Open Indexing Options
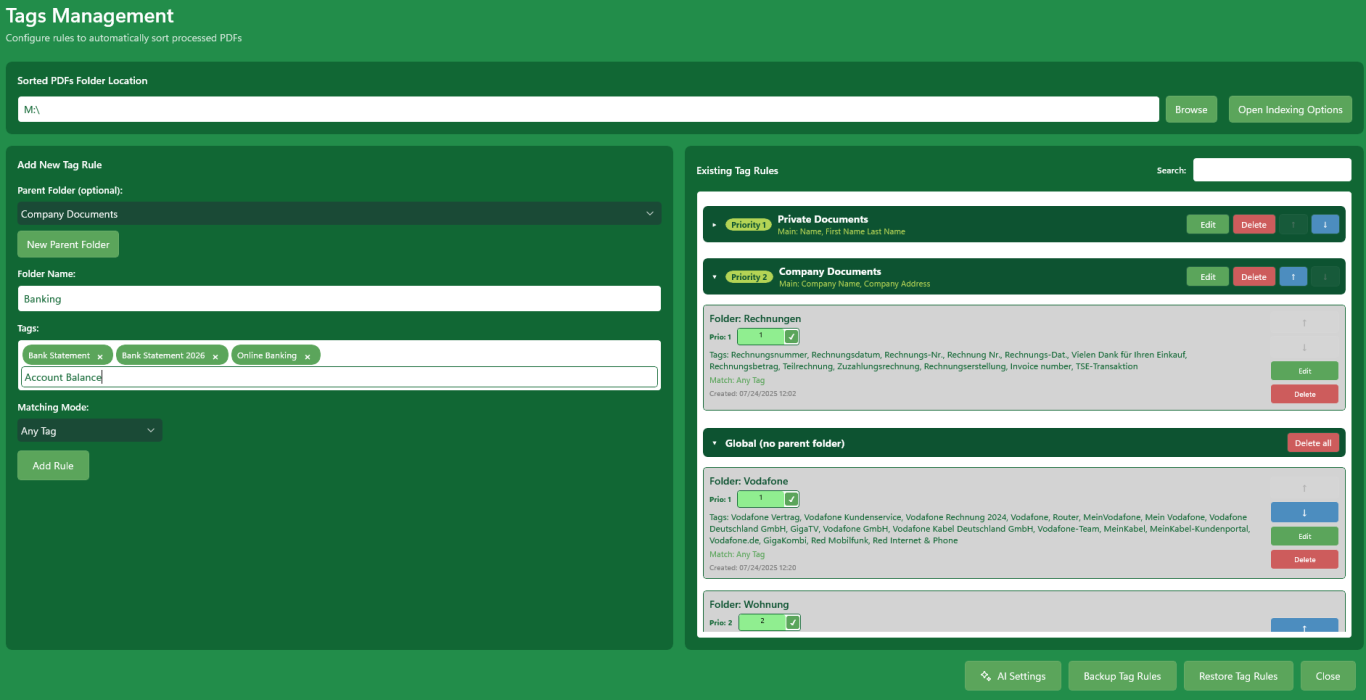This screenshot has width=1366, height=700. 1290,109
